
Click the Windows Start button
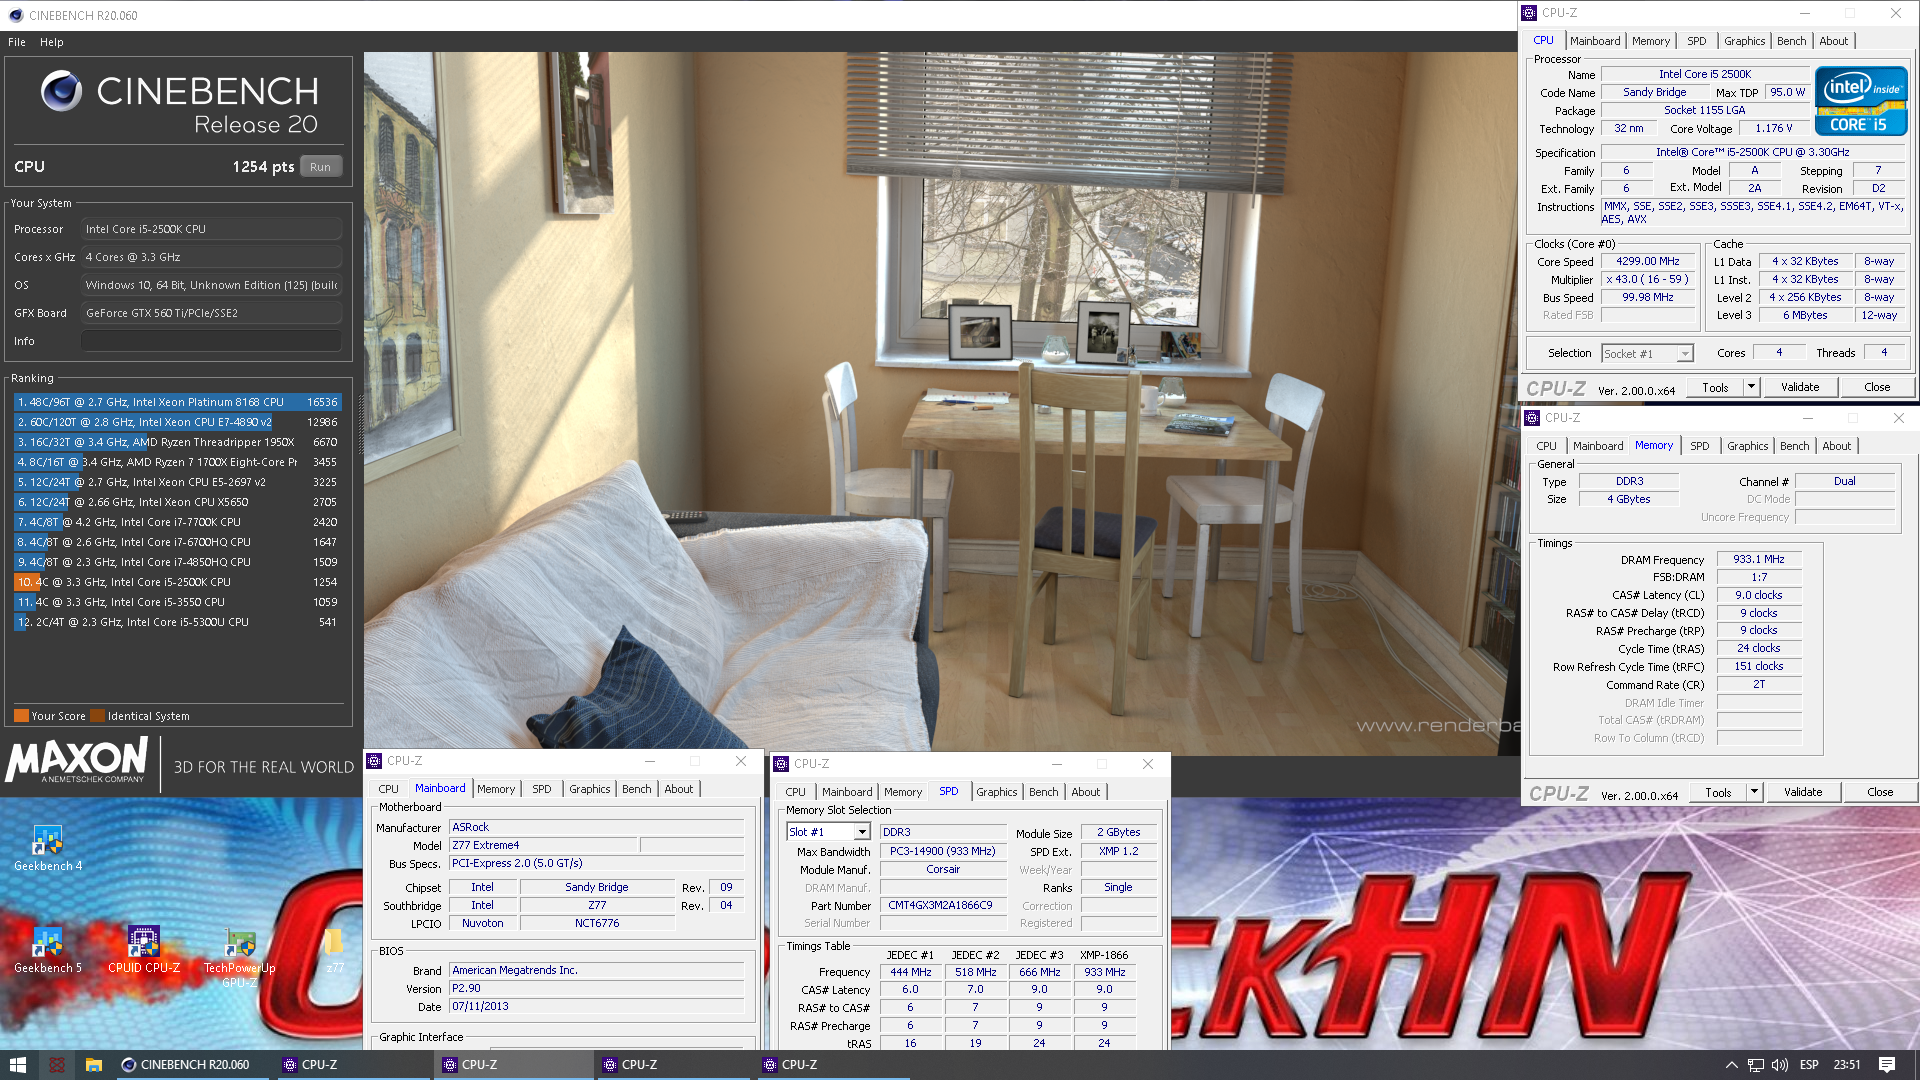[x=18, y=1065]
